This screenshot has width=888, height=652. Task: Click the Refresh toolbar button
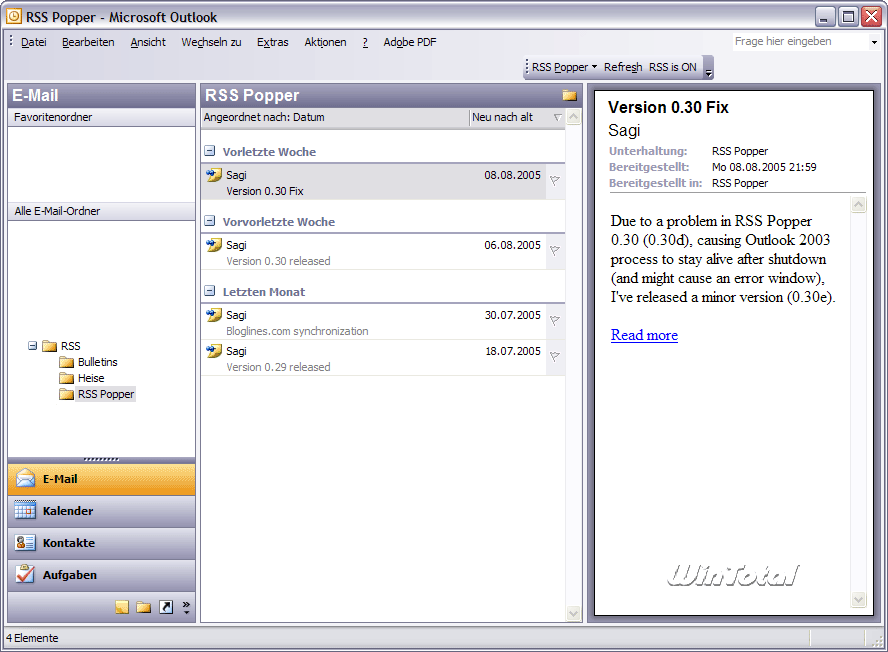tap(623, 67)
